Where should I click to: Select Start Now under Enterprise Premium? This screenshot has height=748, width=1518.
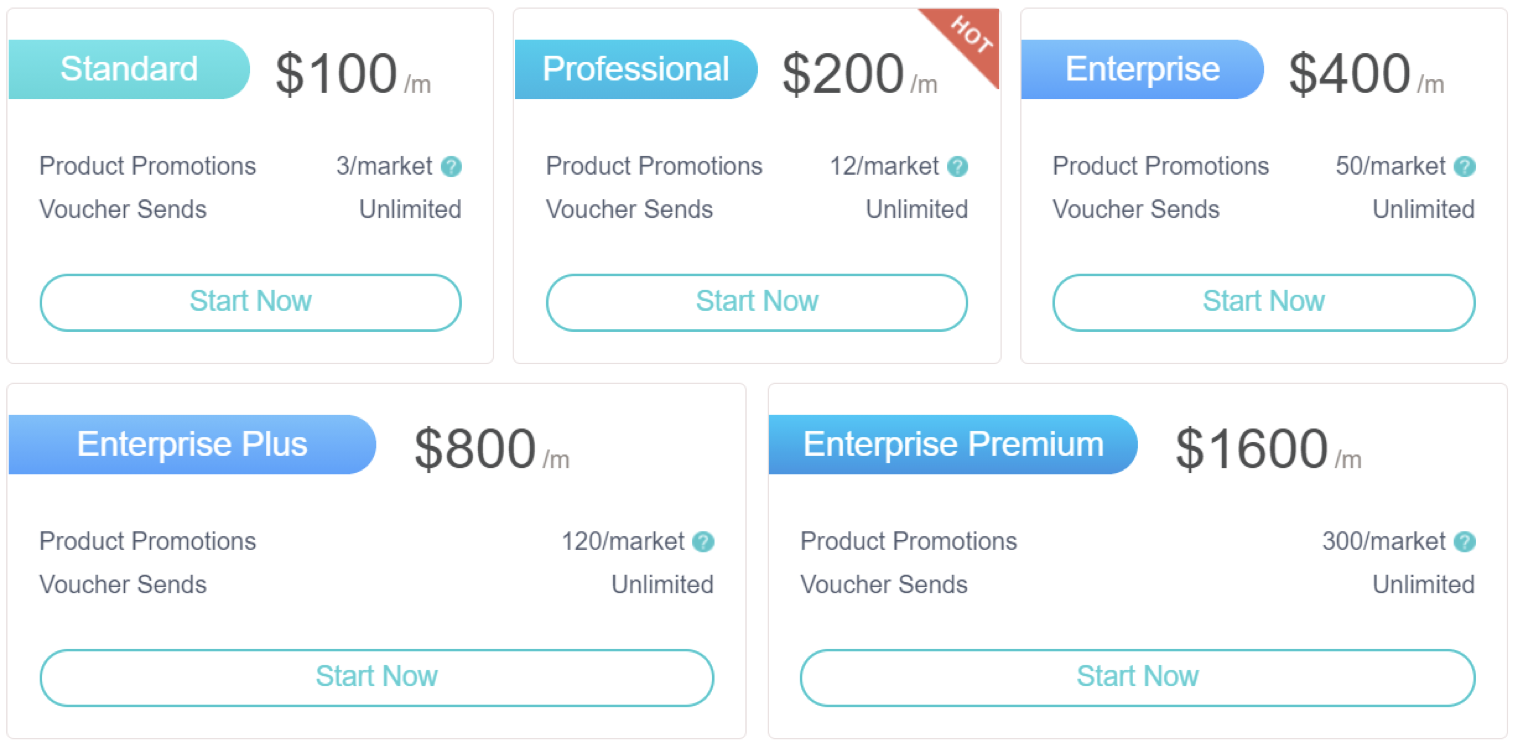[x=1138, y=677]
